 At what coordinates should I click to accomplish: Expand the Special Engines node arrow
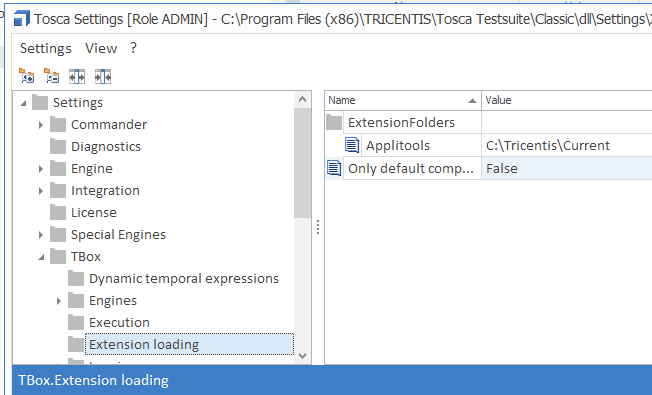point(40,235)
